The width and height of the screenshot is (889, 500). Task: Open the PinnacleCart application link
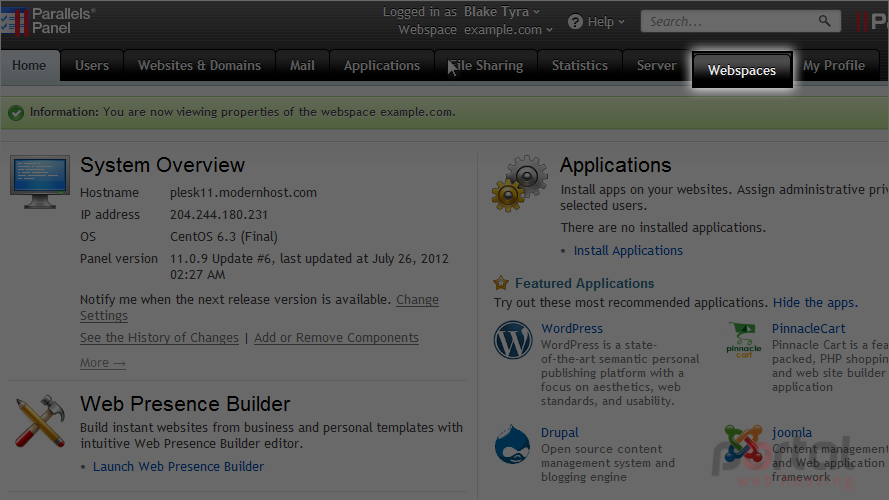808,329
